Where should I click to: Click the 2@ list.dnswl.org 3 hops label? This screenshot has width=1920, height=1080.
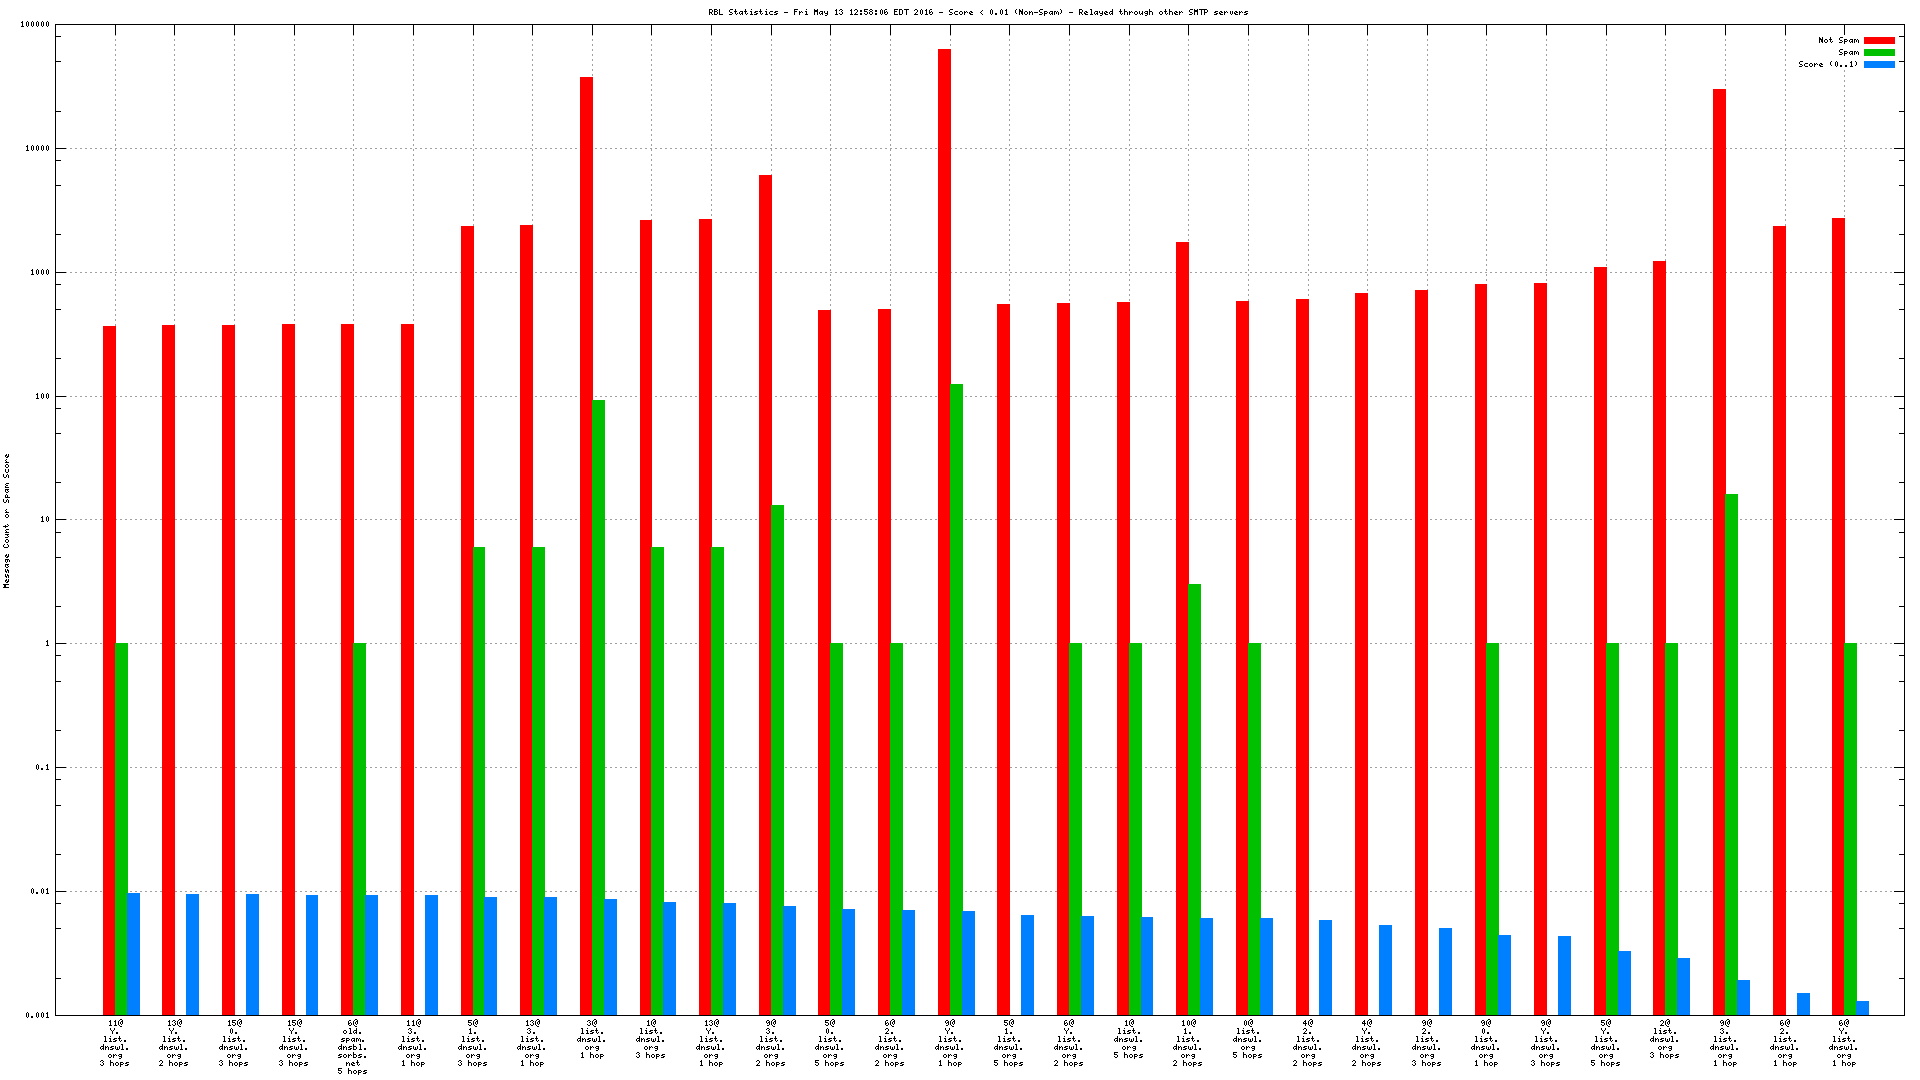click(x=1665, y=1039)
